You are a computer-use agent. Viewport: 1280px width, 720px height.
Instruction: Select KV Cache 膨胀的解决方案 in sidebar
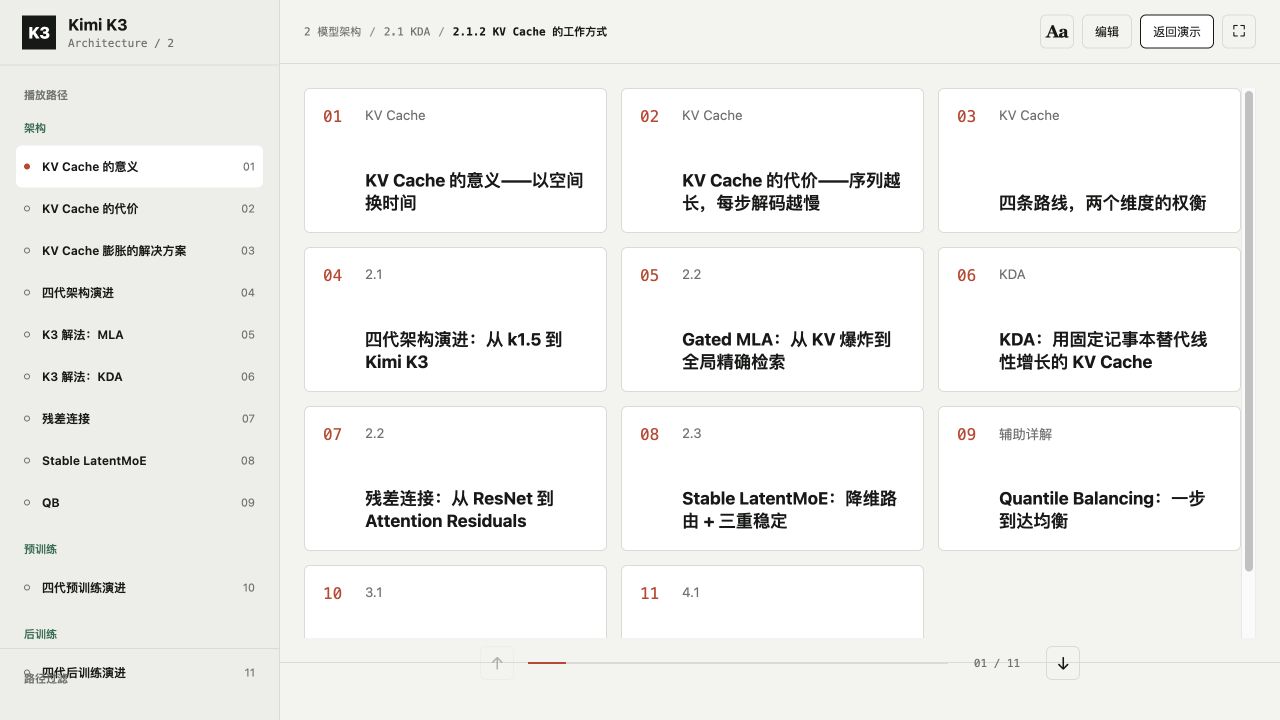point(139,251)
